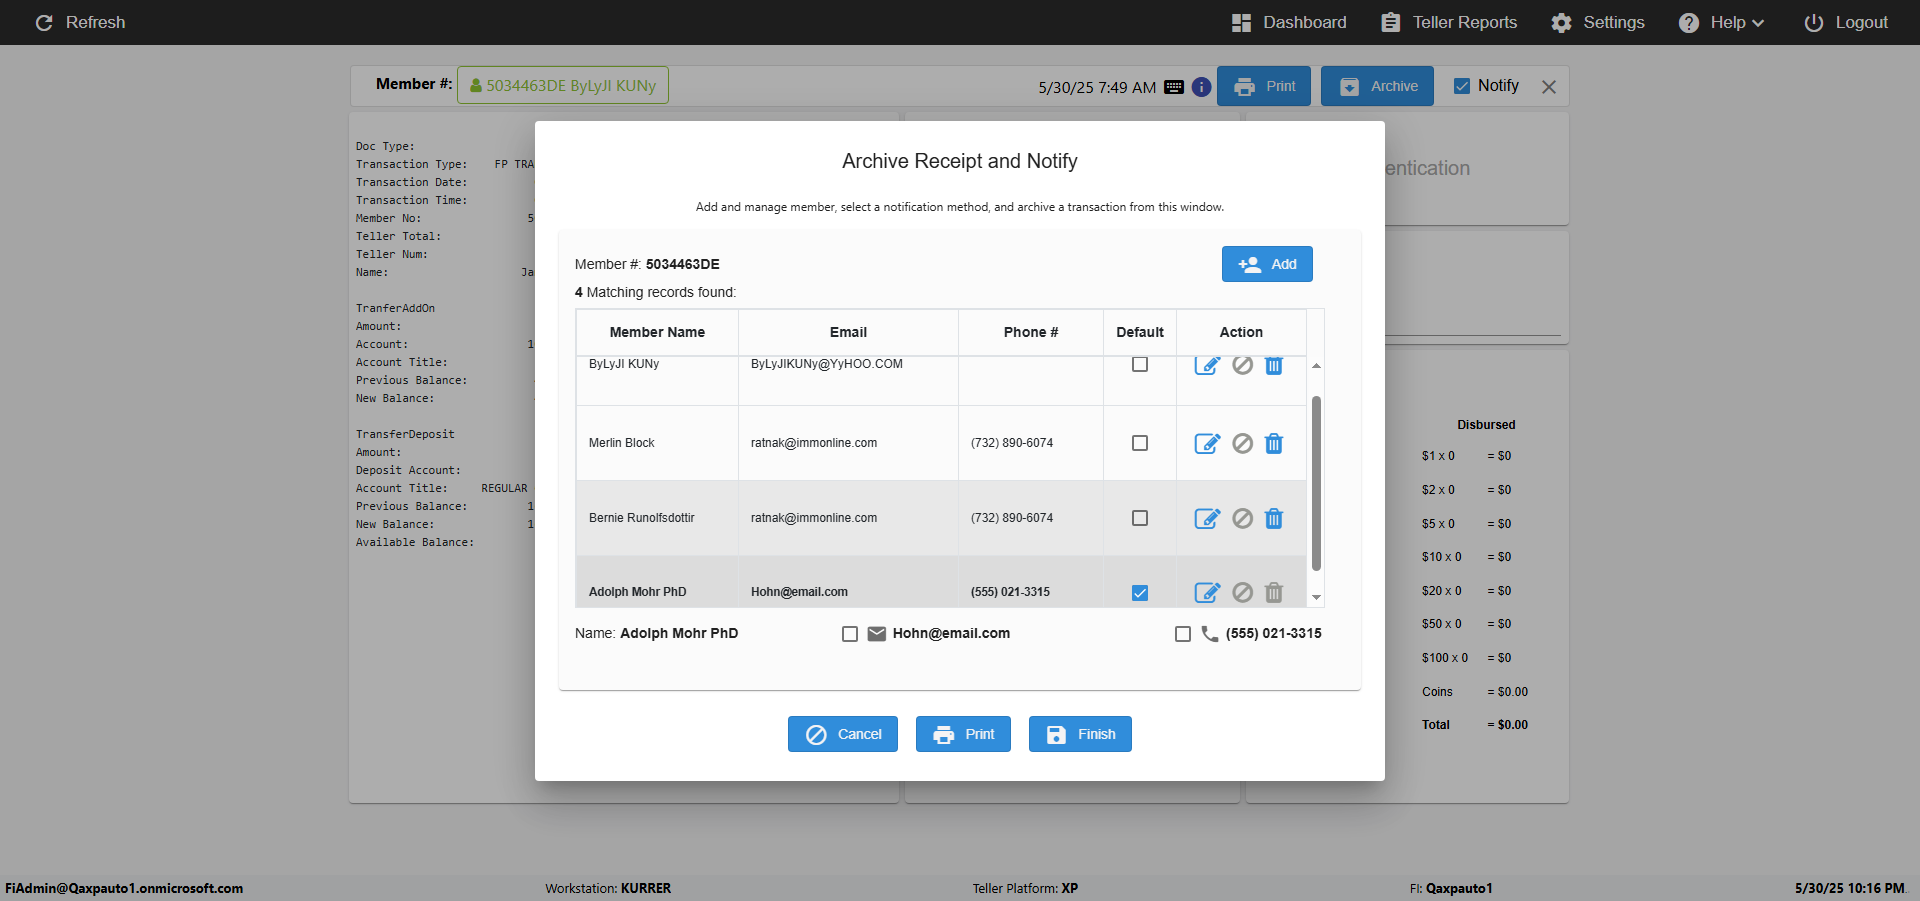Click the table scrollbar down arrow

(x=1316, y=597)
